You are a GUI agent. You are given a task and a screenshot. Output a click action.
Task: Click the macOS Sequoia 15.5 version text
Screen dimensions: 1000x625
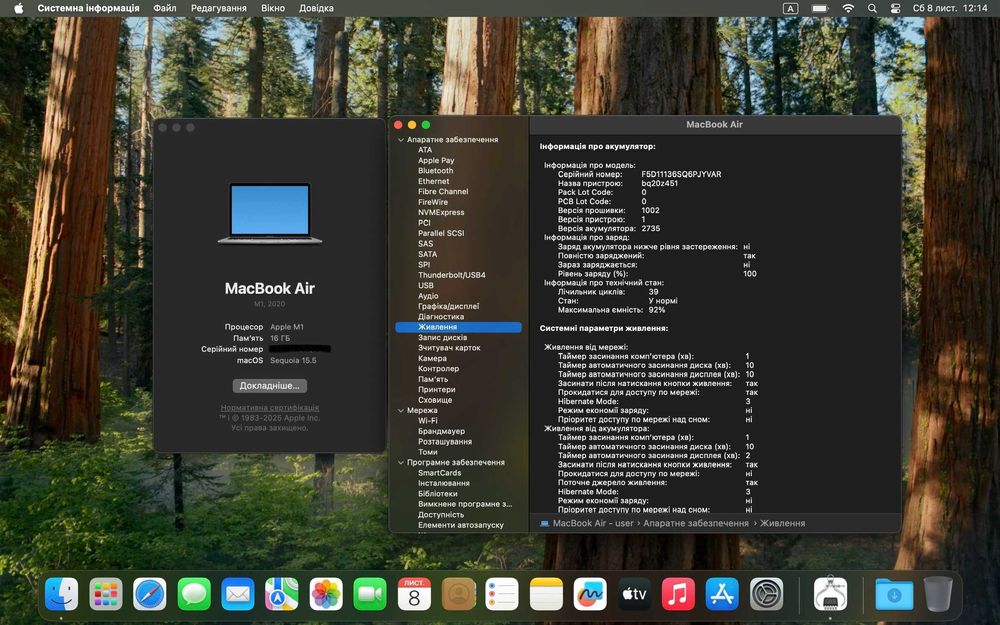coord(293,360)
